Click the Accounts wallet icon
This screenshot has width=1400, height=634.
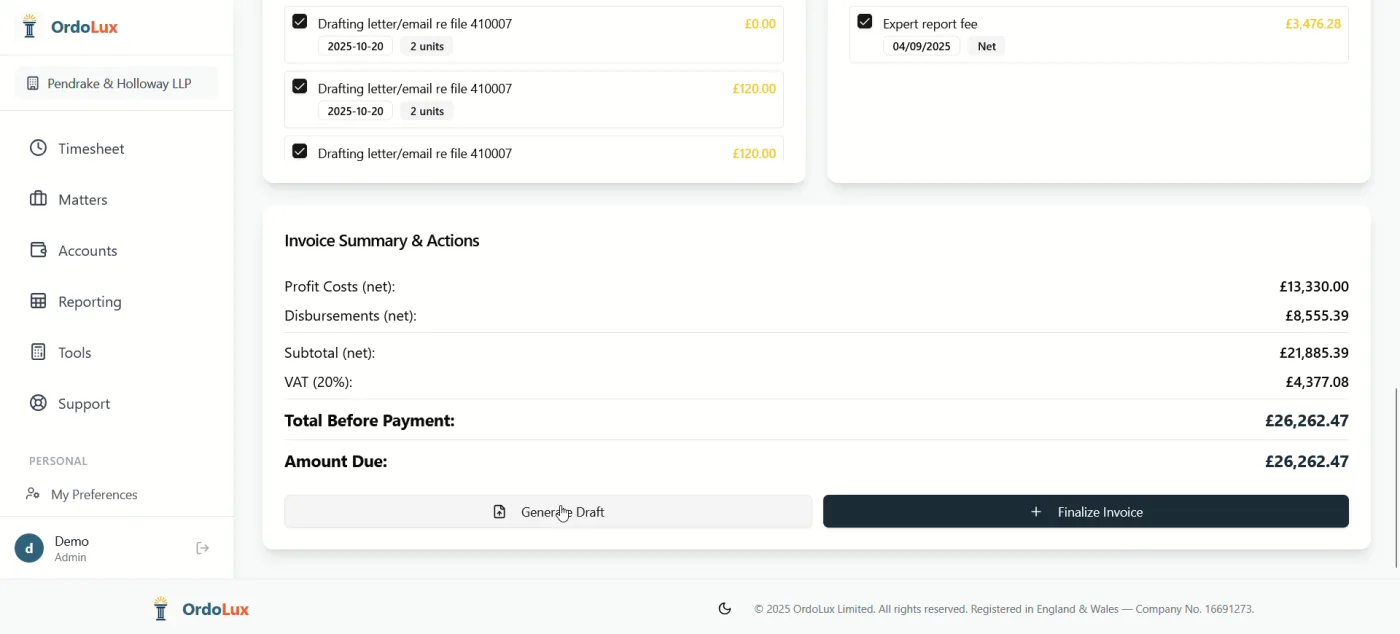pos(37,249)
